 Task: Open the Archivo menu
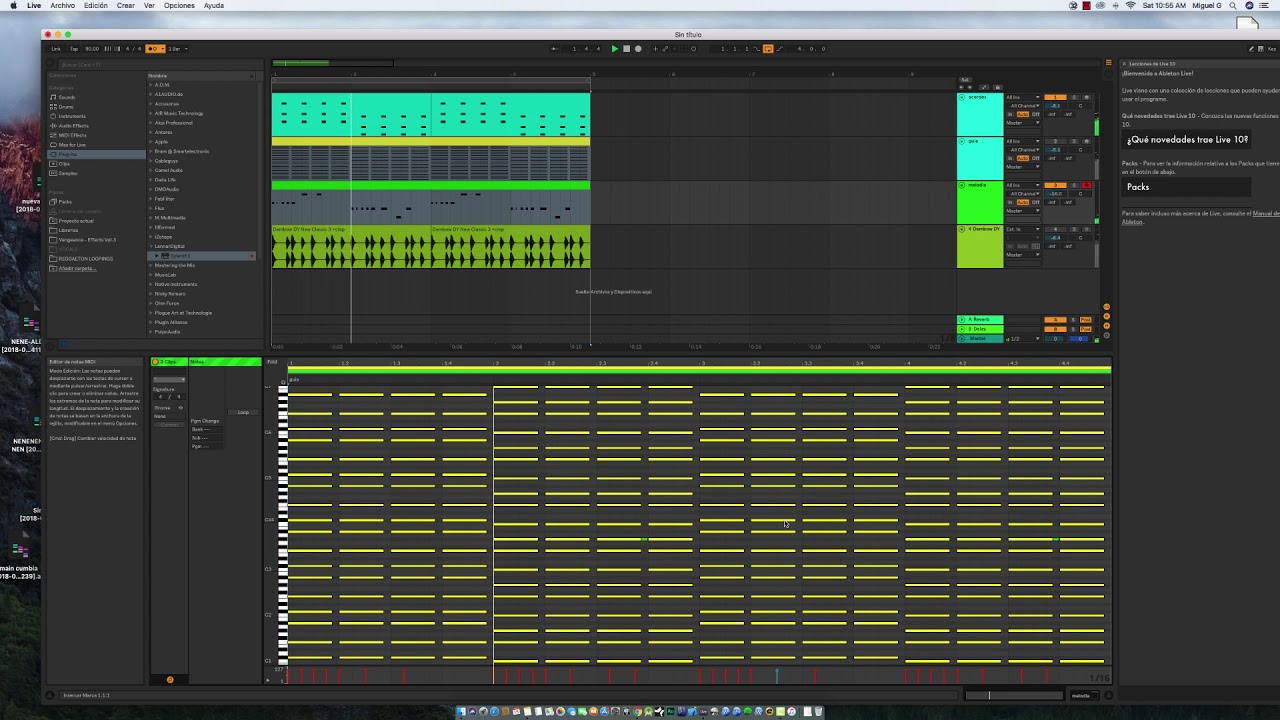pyautogui.click(x=62, y=5)
